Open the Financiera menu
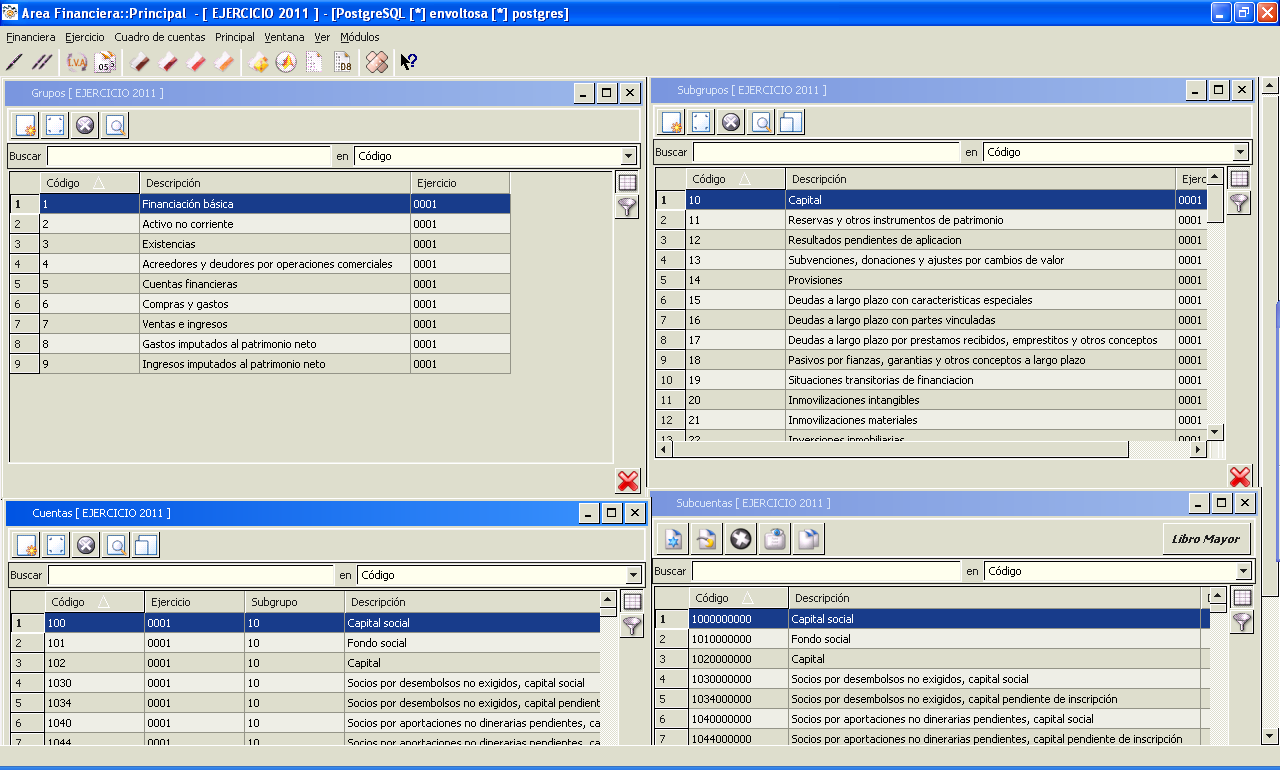 click(31, 37)
